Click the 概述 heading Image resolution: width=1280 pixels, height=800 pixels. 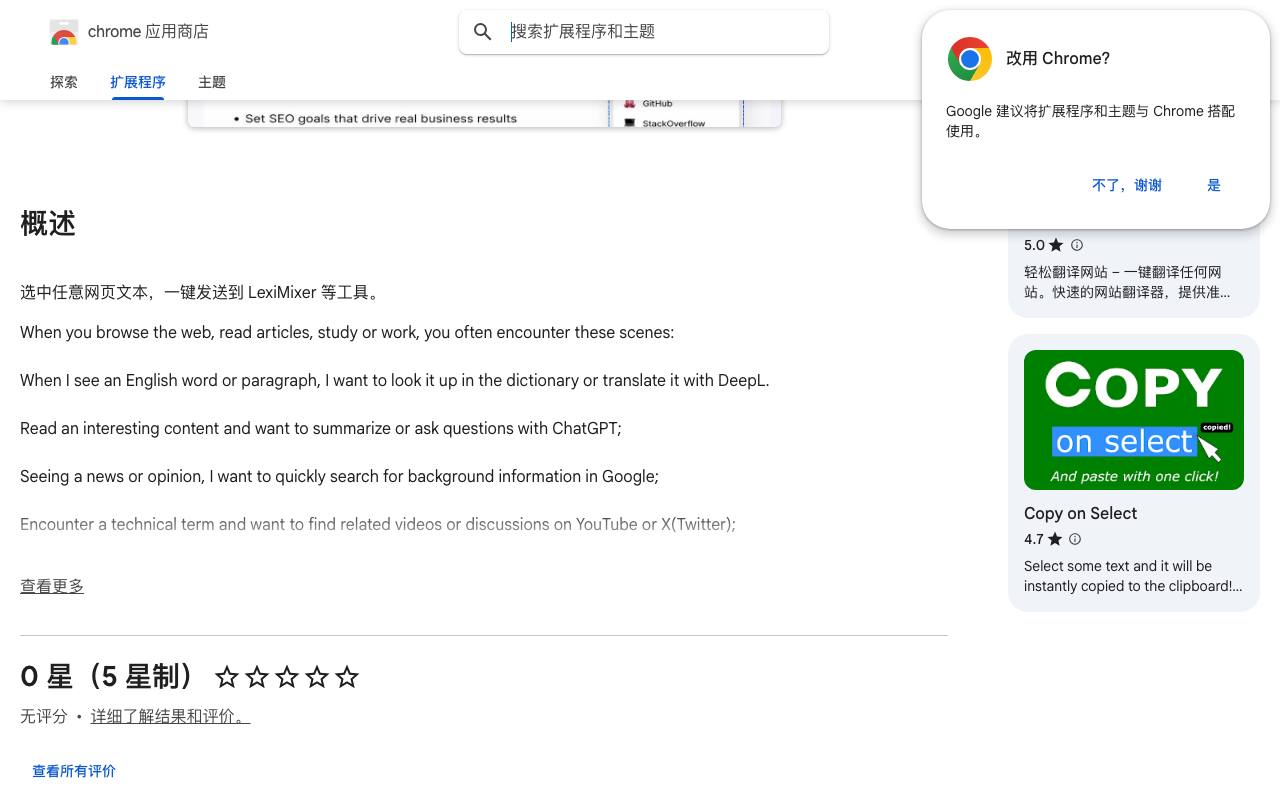coord(48,223)
